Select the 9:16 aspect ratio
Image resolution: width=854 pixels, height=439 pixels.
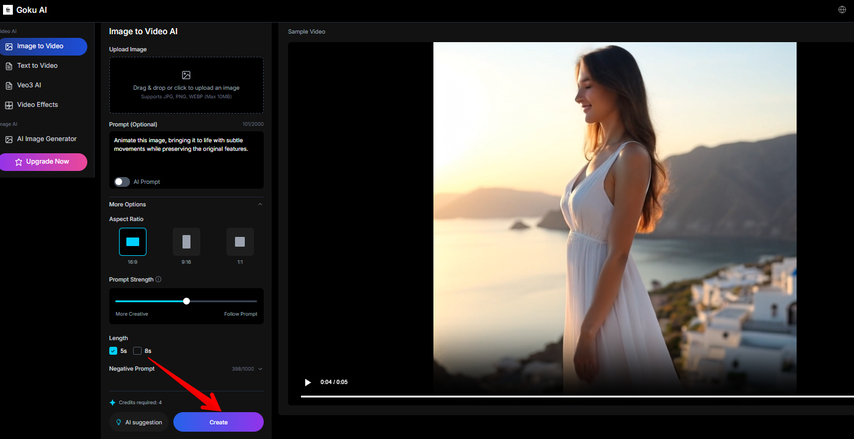click(x=186, y=242)
